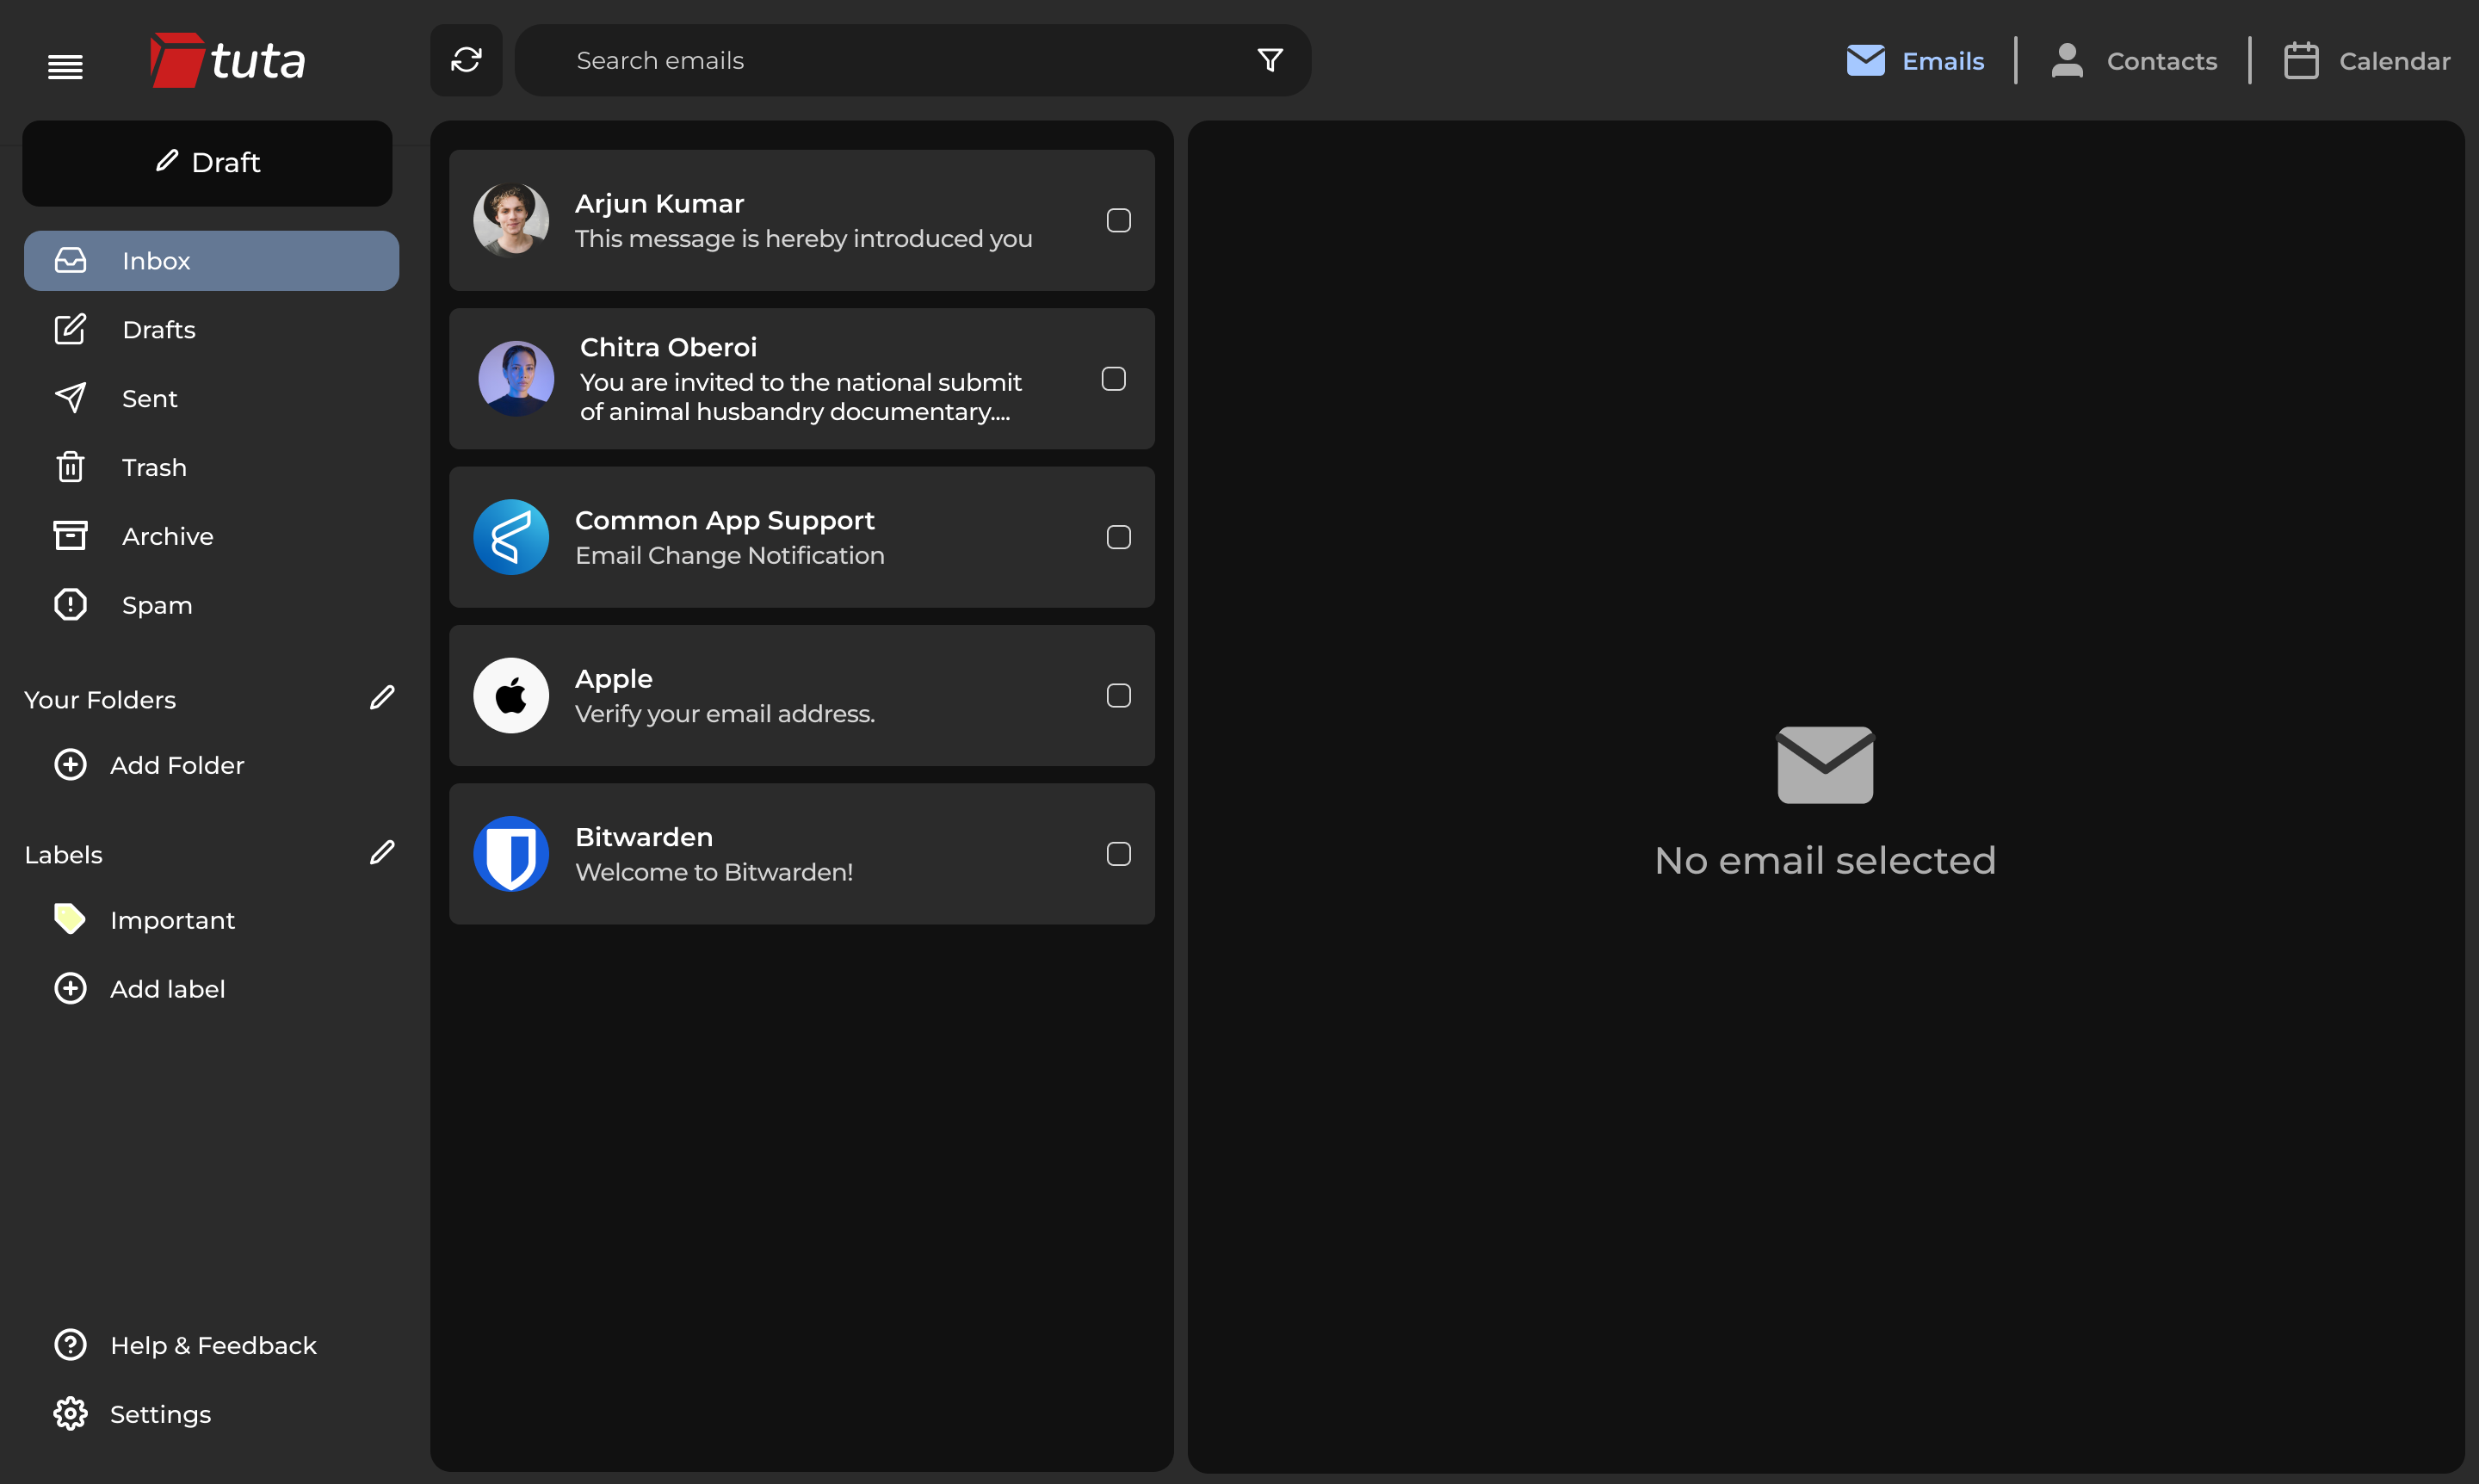Add a new folder
The width and height of the screenshot is (2479, 1484).
176,765
